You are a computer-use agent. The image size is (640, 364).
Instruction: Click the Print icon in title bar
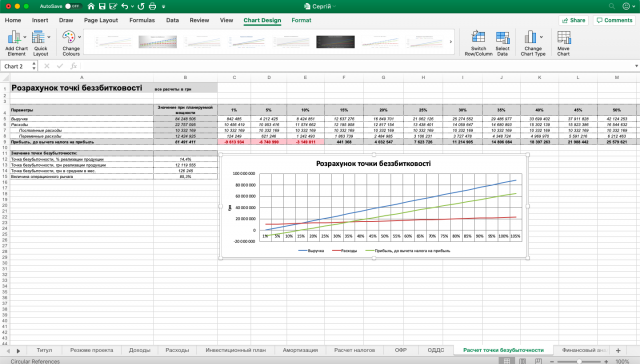click(152, 6)
